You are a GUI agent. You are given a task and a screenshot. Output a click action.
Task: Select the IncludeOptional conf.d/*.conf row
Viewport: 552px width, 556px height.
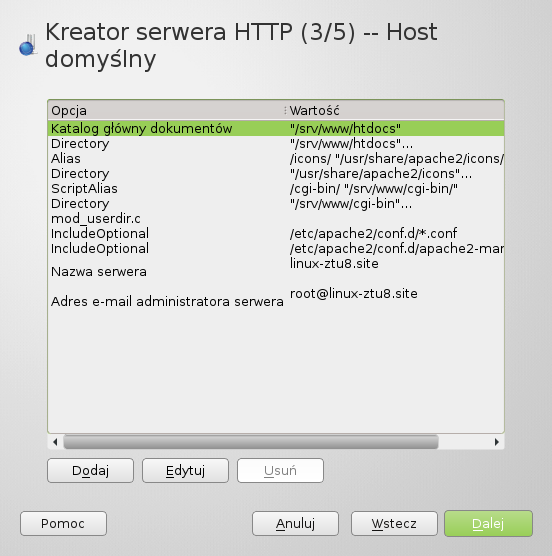click(x=276, y=233)
